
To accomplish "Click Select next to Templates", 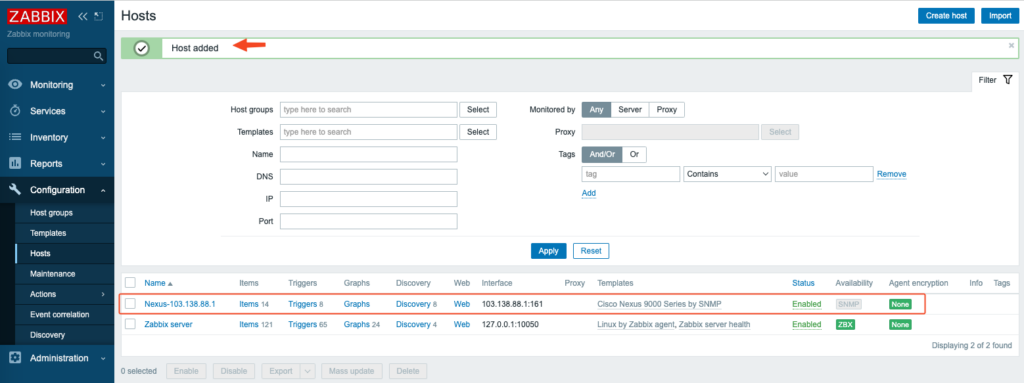I will point(478,132).
